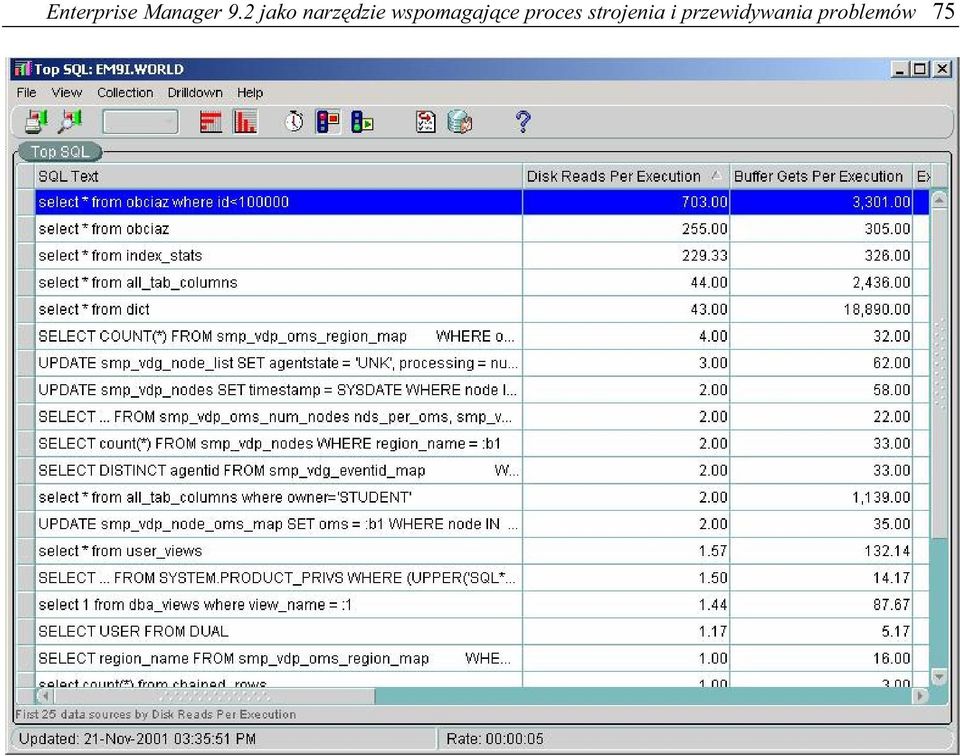Click horizontal scrollbar right arrow

[x=920, y=695]
